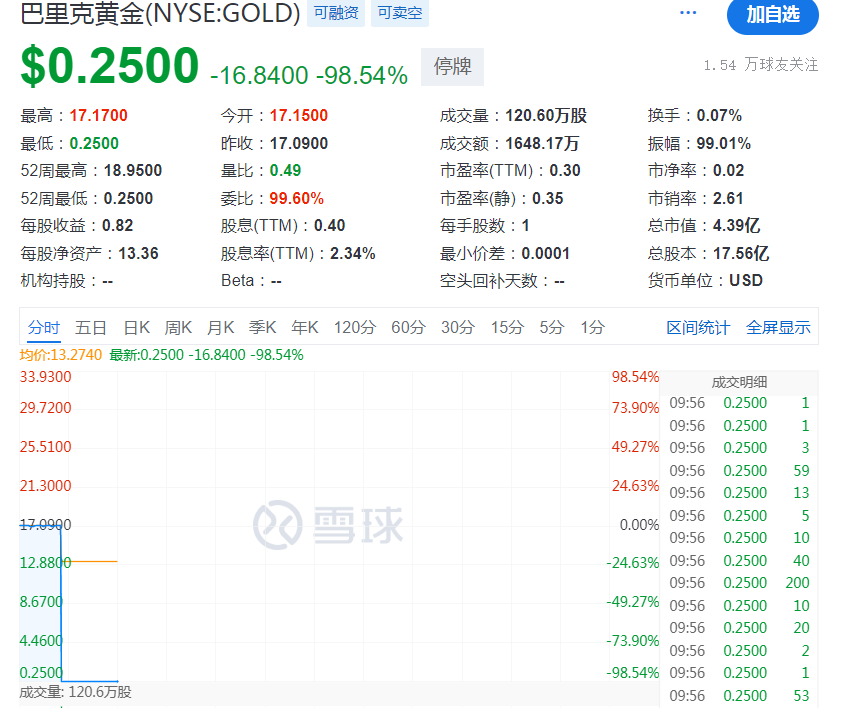Open the 区间统计 link

(698, 328)
